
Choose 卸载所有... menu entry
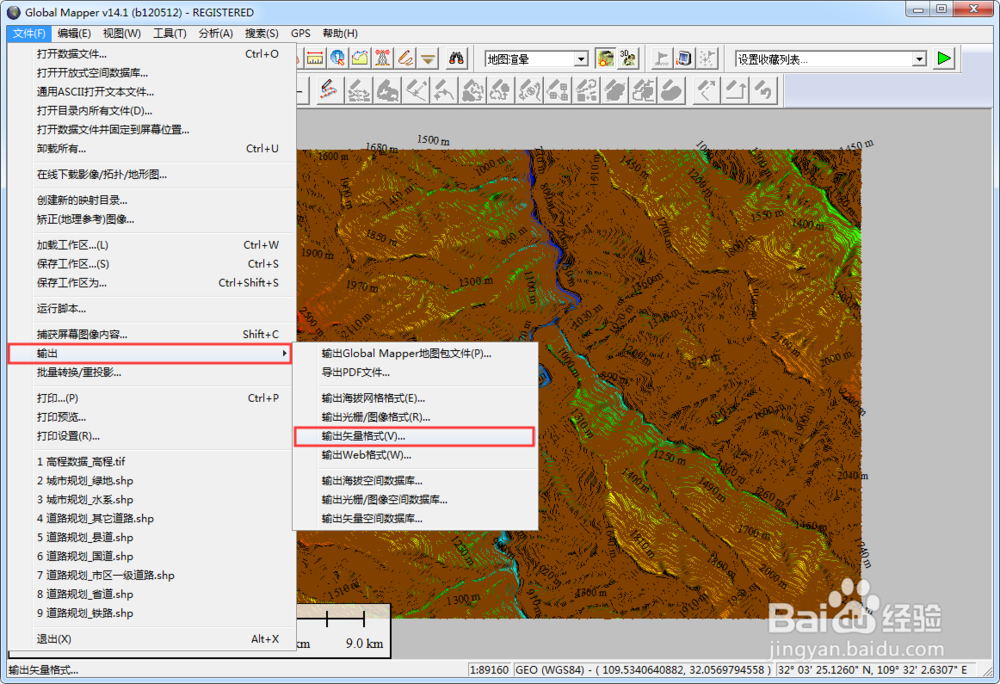click(152, 149)
